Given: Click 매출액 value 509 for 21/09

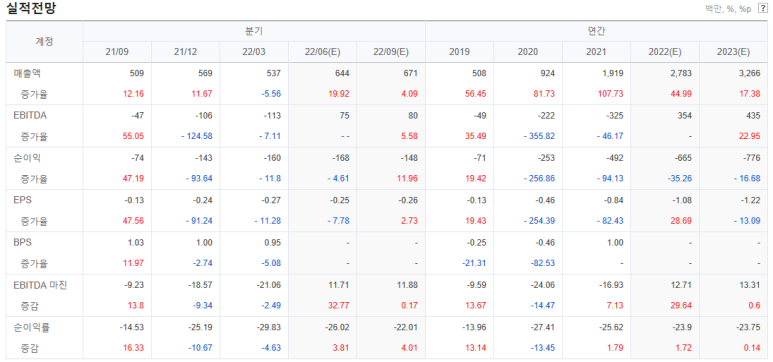Looking at the screenshot, I should [137, 73].
